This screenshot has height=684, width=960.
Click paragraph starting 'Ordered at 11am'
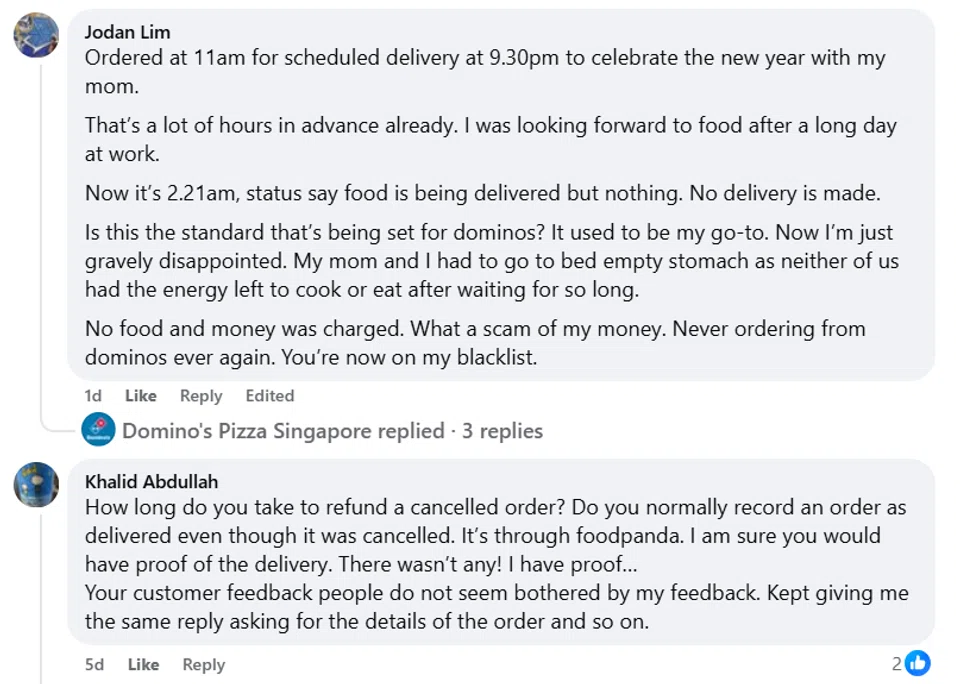point(484,71)
